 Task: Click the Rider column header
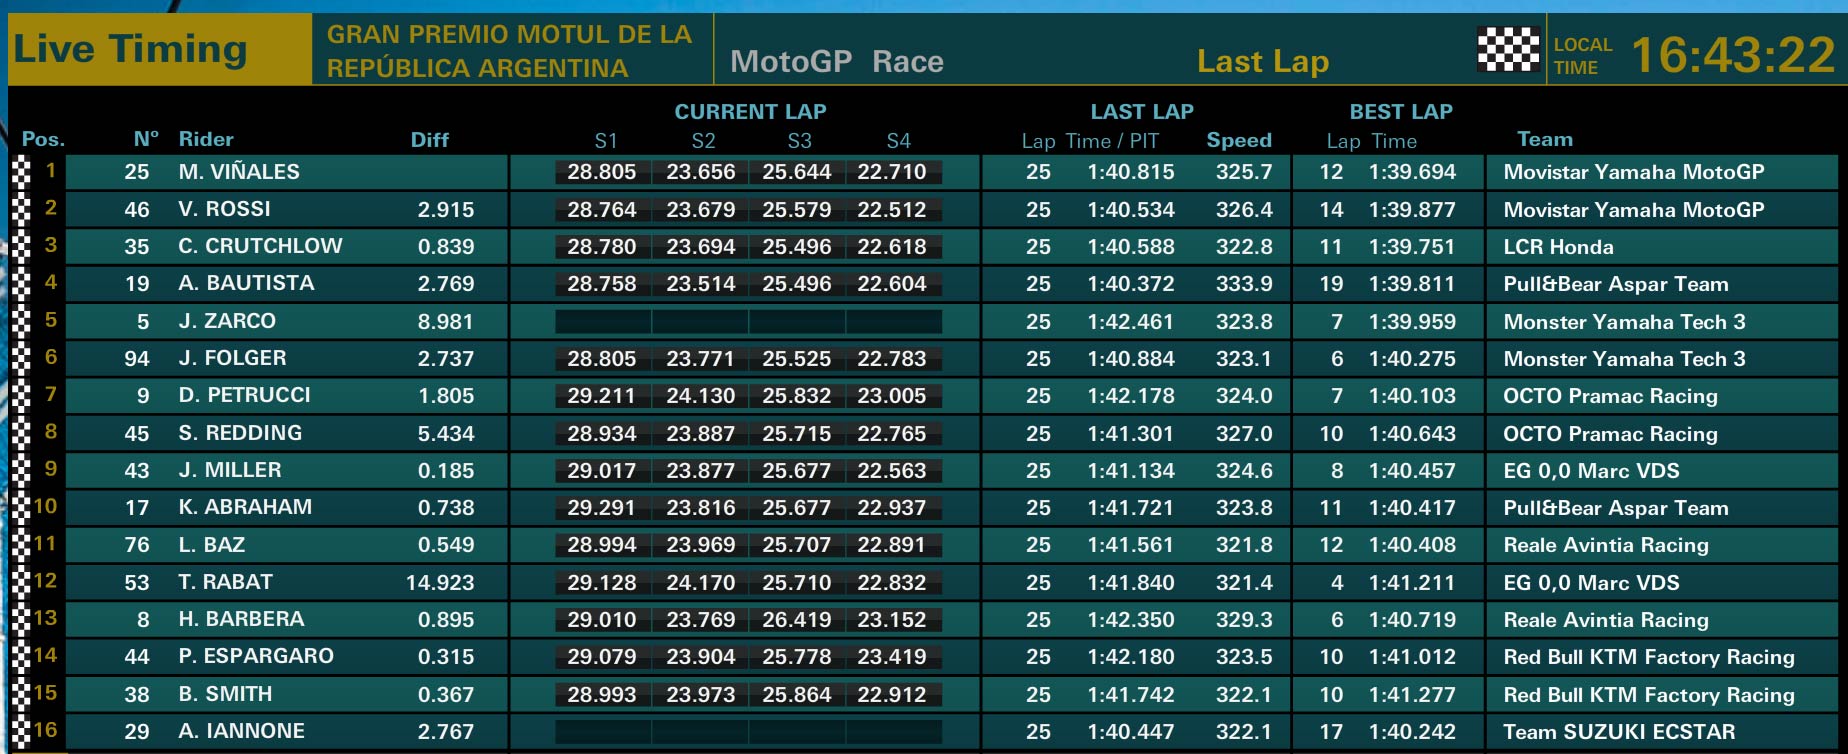(x=206, y=139)
